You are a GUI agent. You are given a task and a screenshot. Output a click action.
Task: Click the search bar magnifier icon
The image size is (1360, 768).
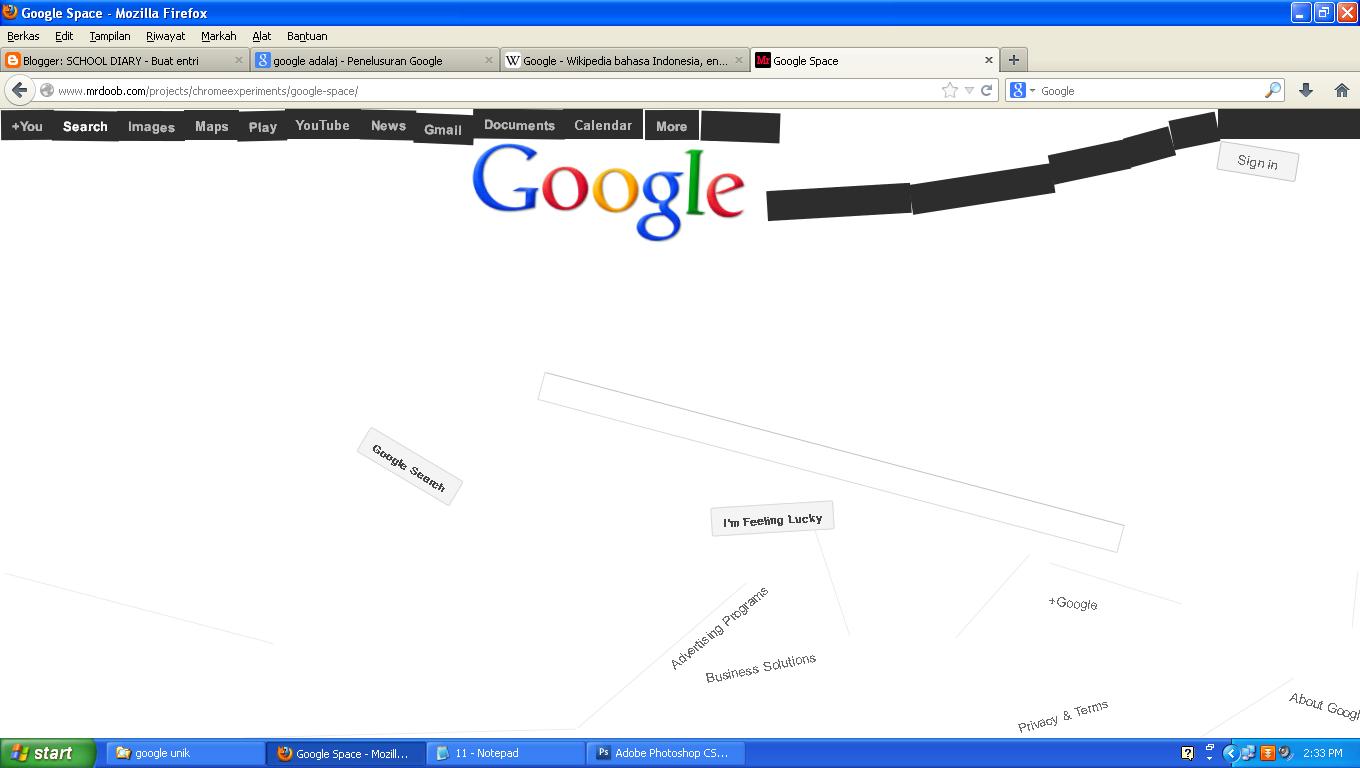tap(1273, 90)
